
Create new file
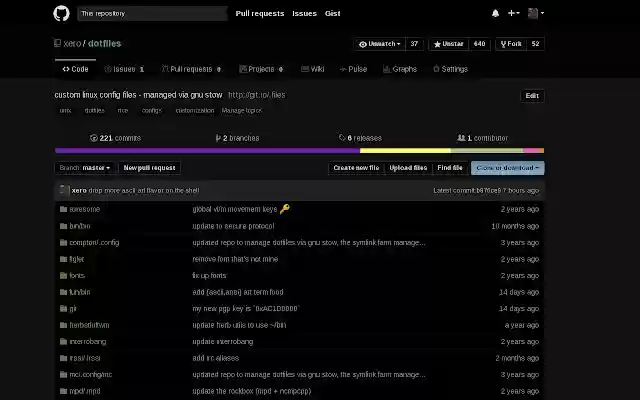[356, 168]
